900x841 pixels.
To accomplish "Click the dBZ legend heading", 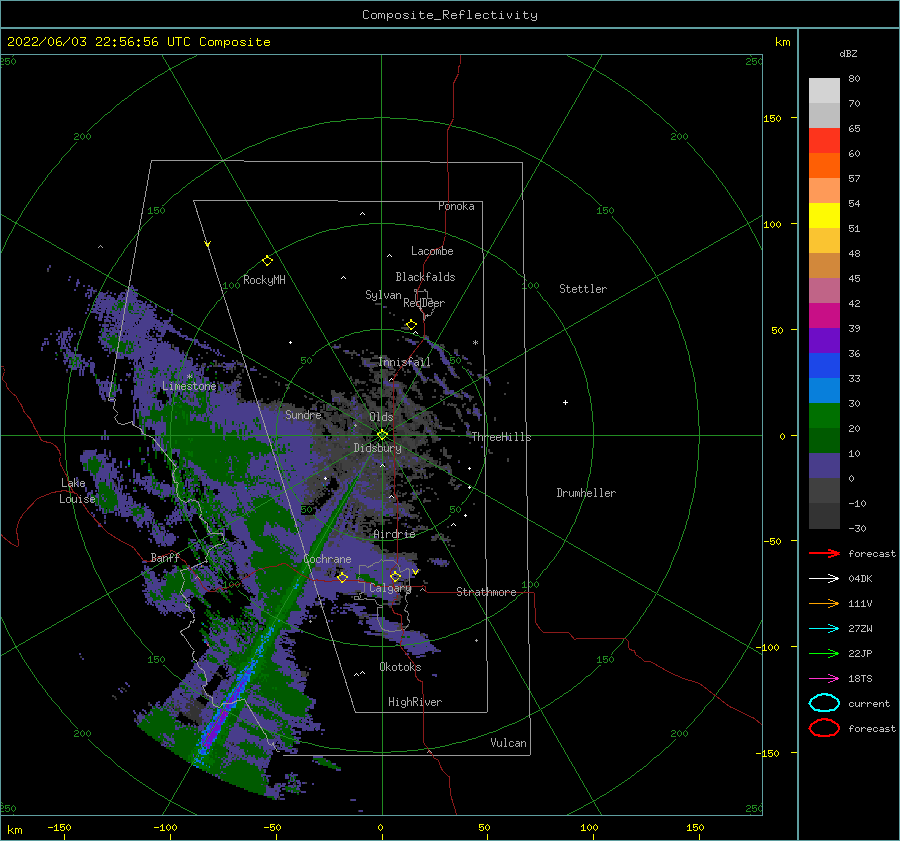I will click(x=848, y=53).
